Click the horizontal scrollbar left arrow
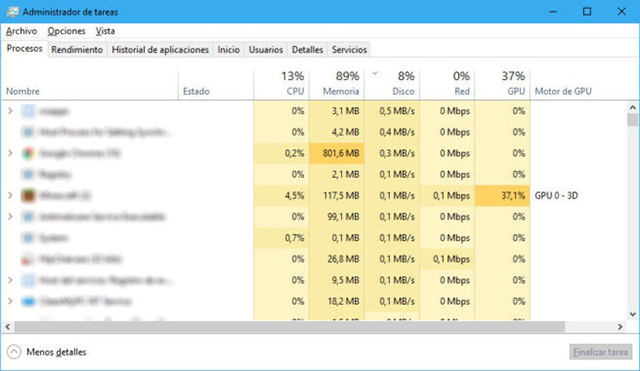This screenshot has width=640, height=371. click(7, 327)
